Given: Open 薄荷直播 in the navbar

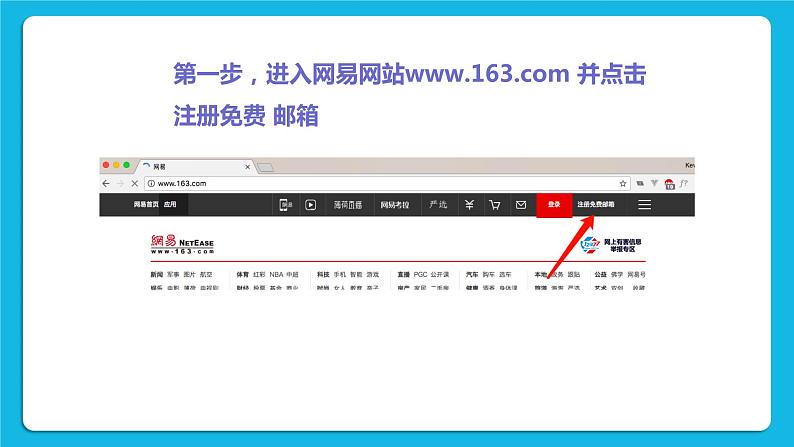Looking at the screenshot, I should 347,205.
